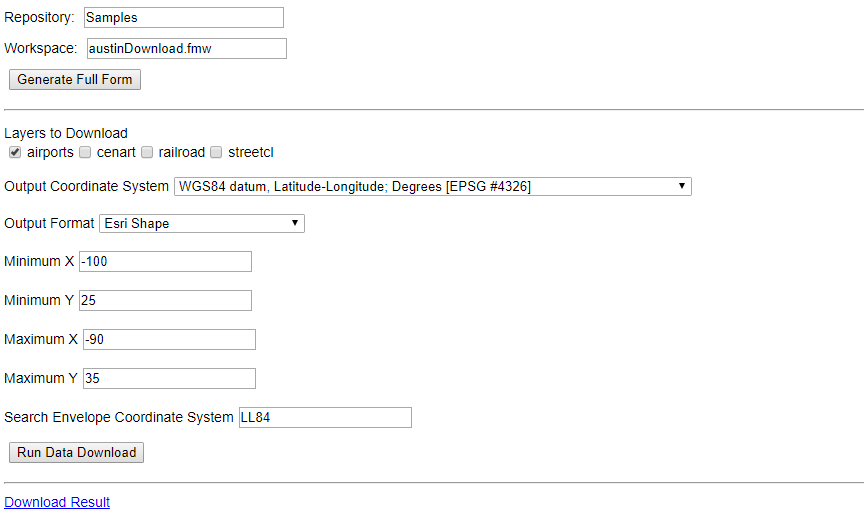The image size is (864, 528).
Task: Enable the cenart layer checkbox
Action: 86,153
